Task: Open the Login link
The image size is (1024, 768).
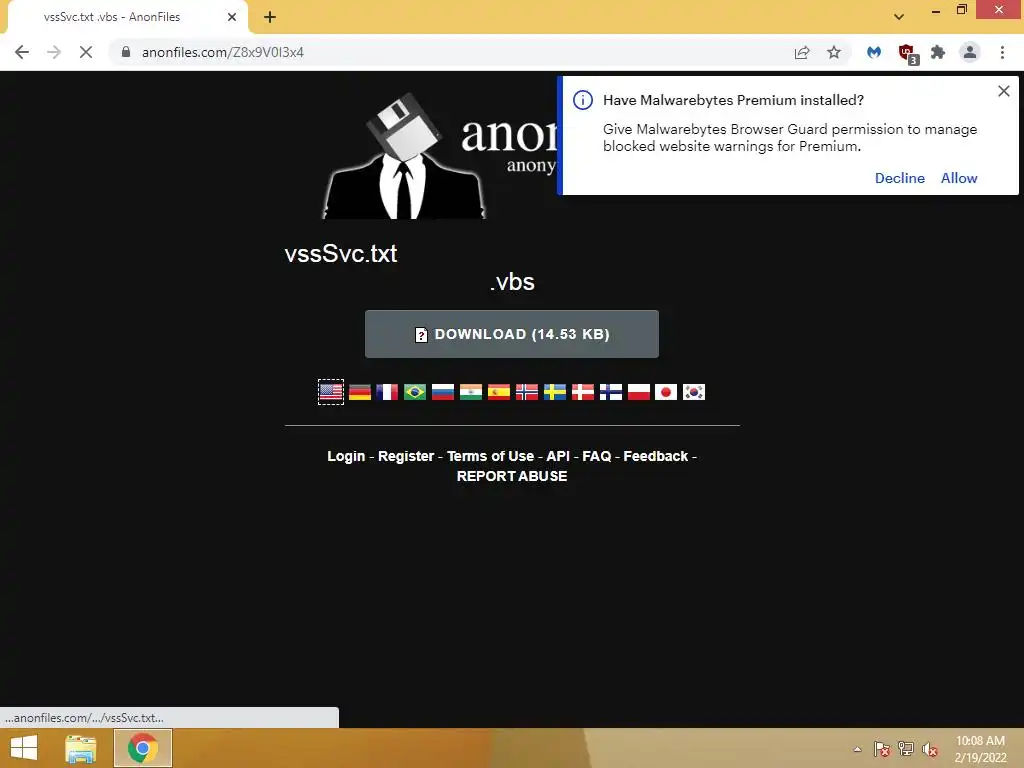Action: (x=346, y=456)
